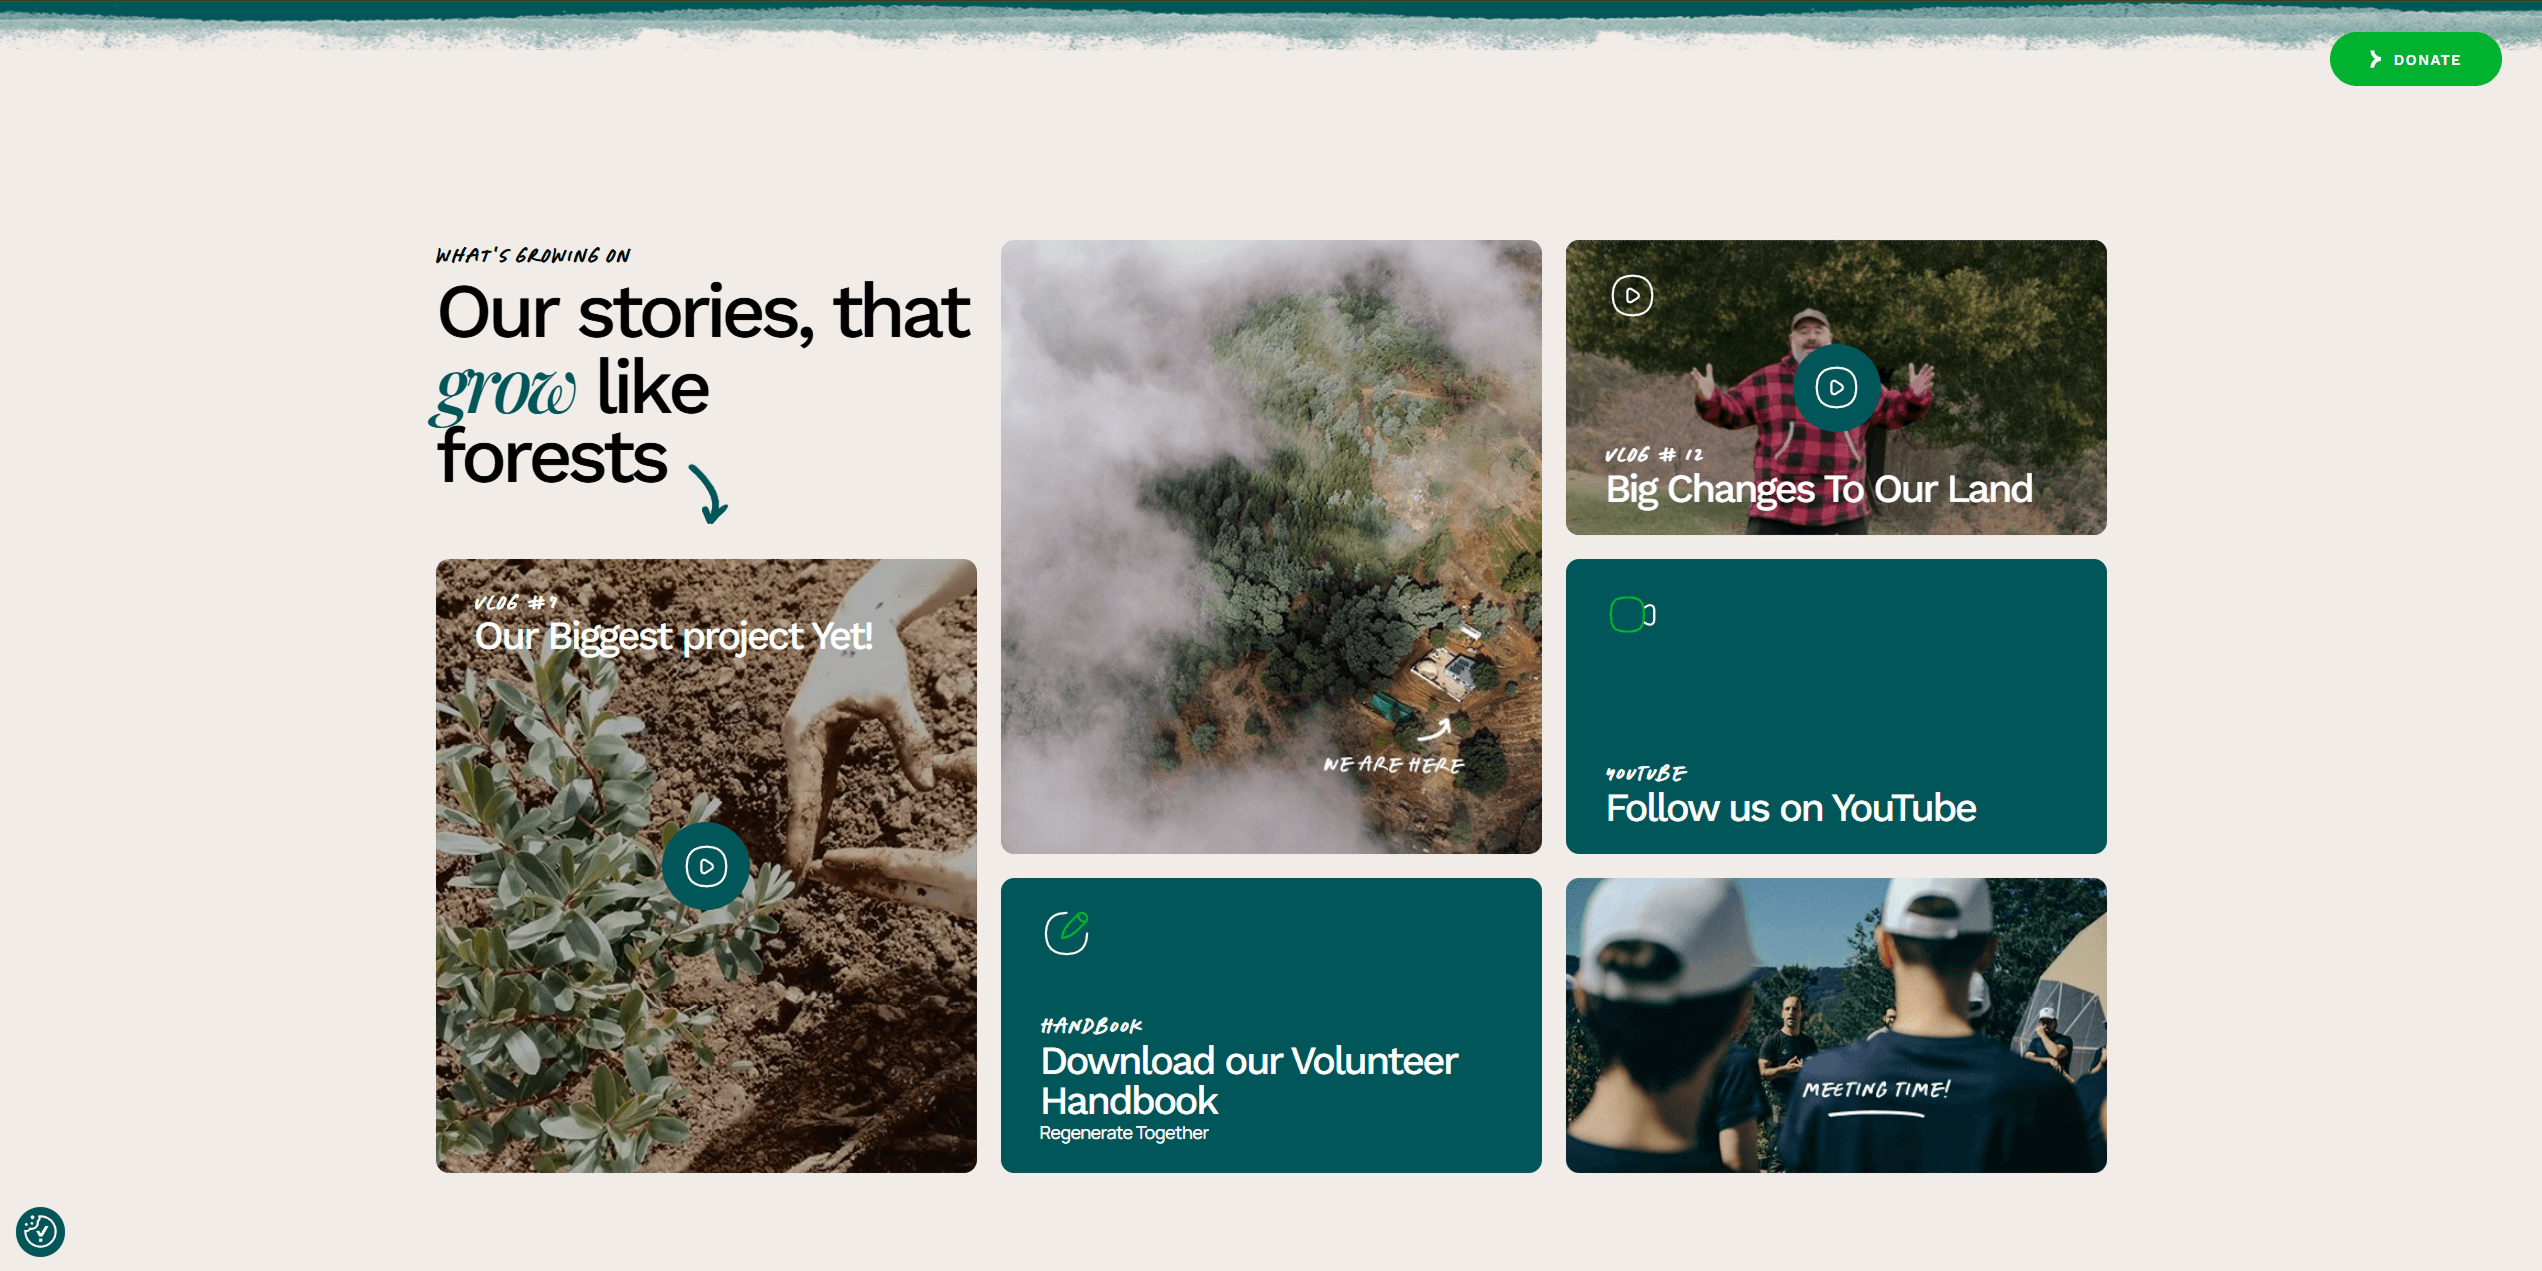The width and height of the screenshot is (2542, 1271).
Task: Click the What's Growing On label
Action: (533, 256)
